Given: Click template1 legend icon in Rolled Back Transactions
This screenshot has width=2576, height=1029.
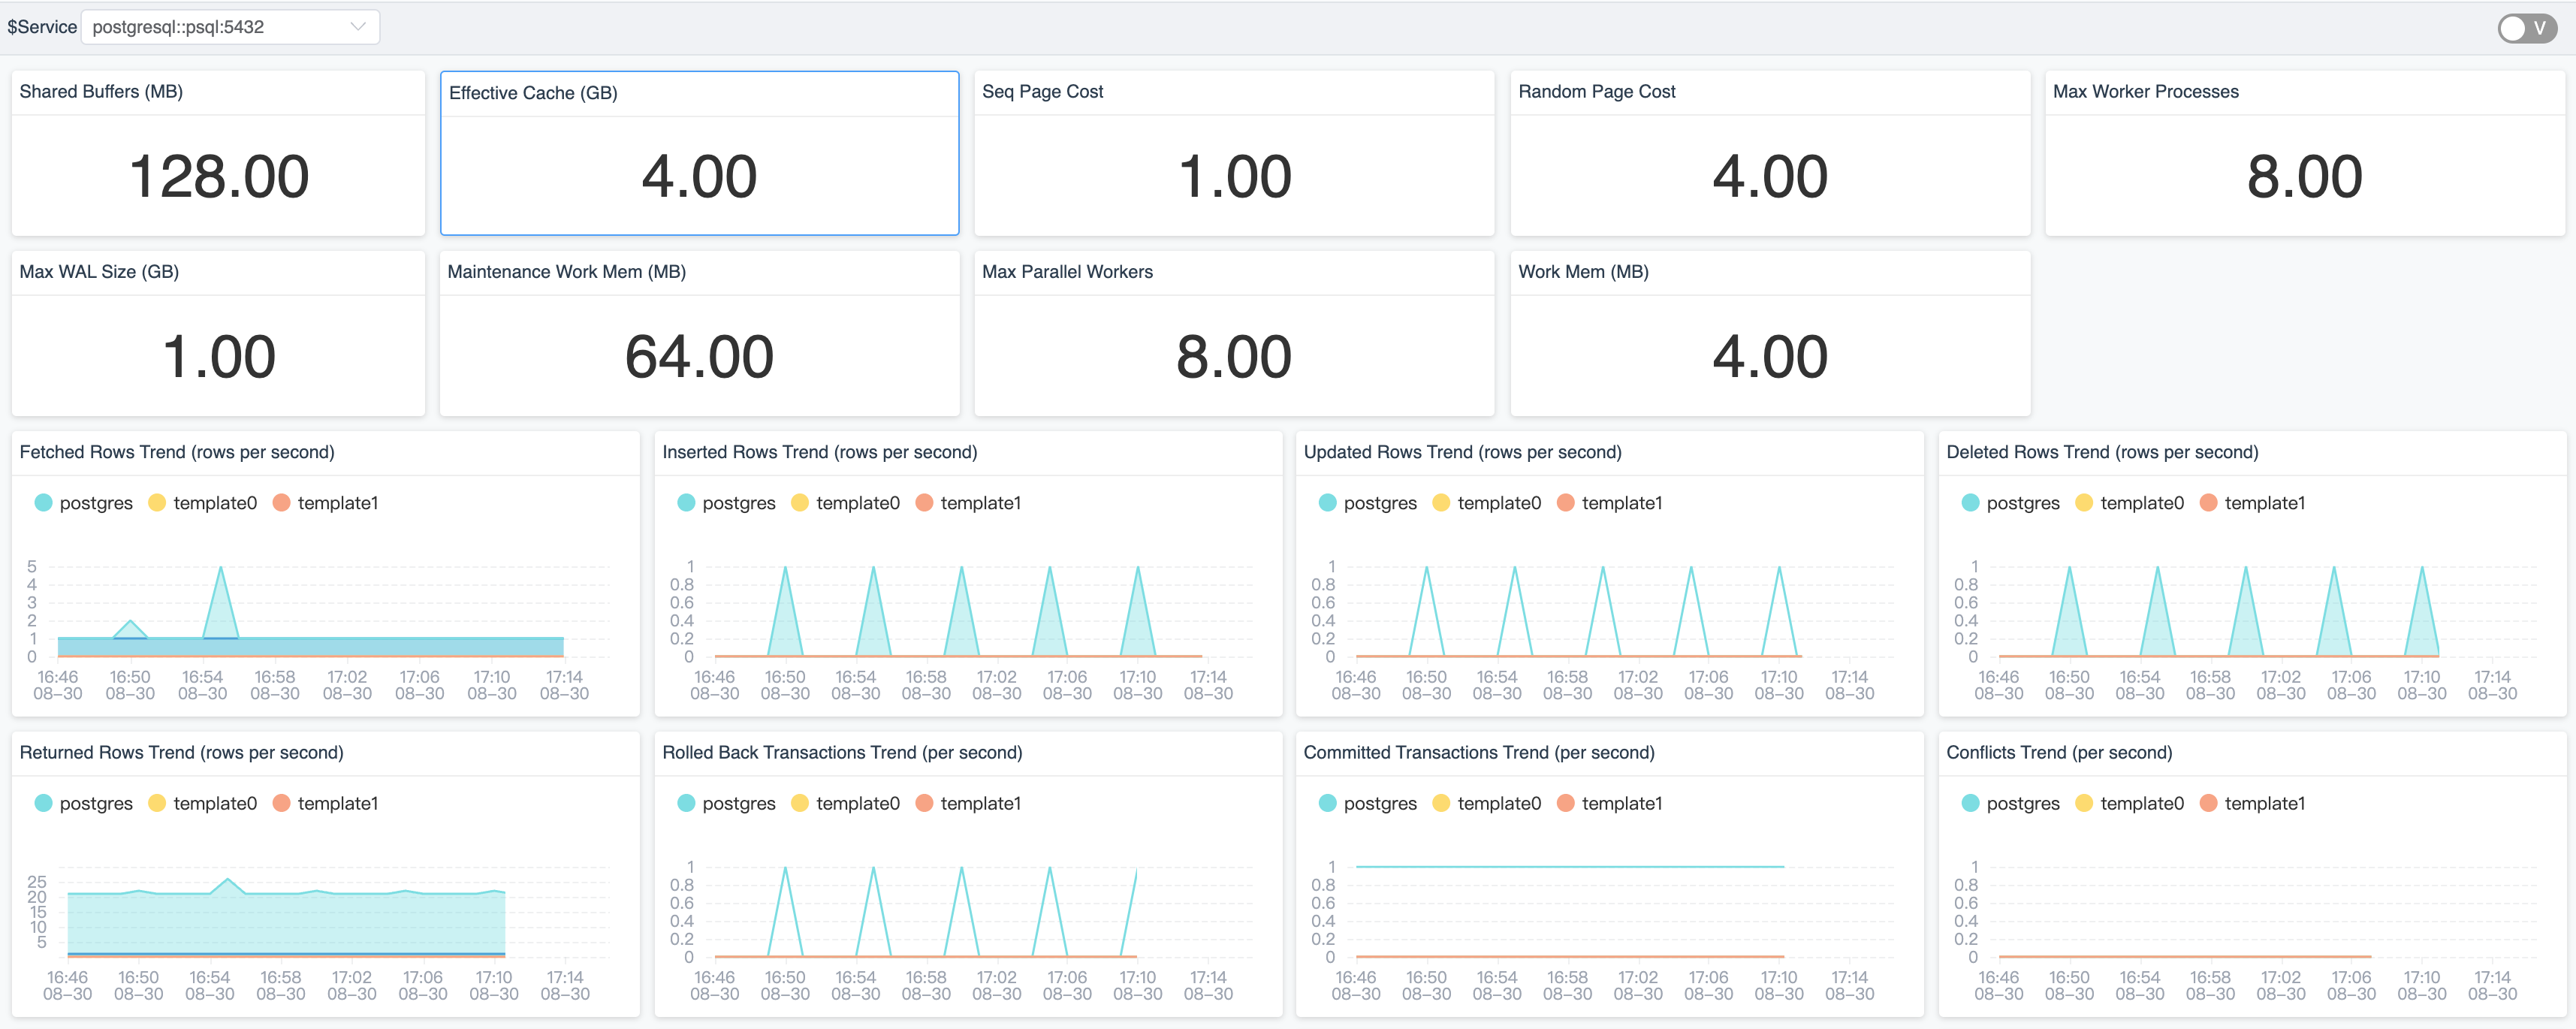Looking at the screenshot, I should click(x=924, y=803).
